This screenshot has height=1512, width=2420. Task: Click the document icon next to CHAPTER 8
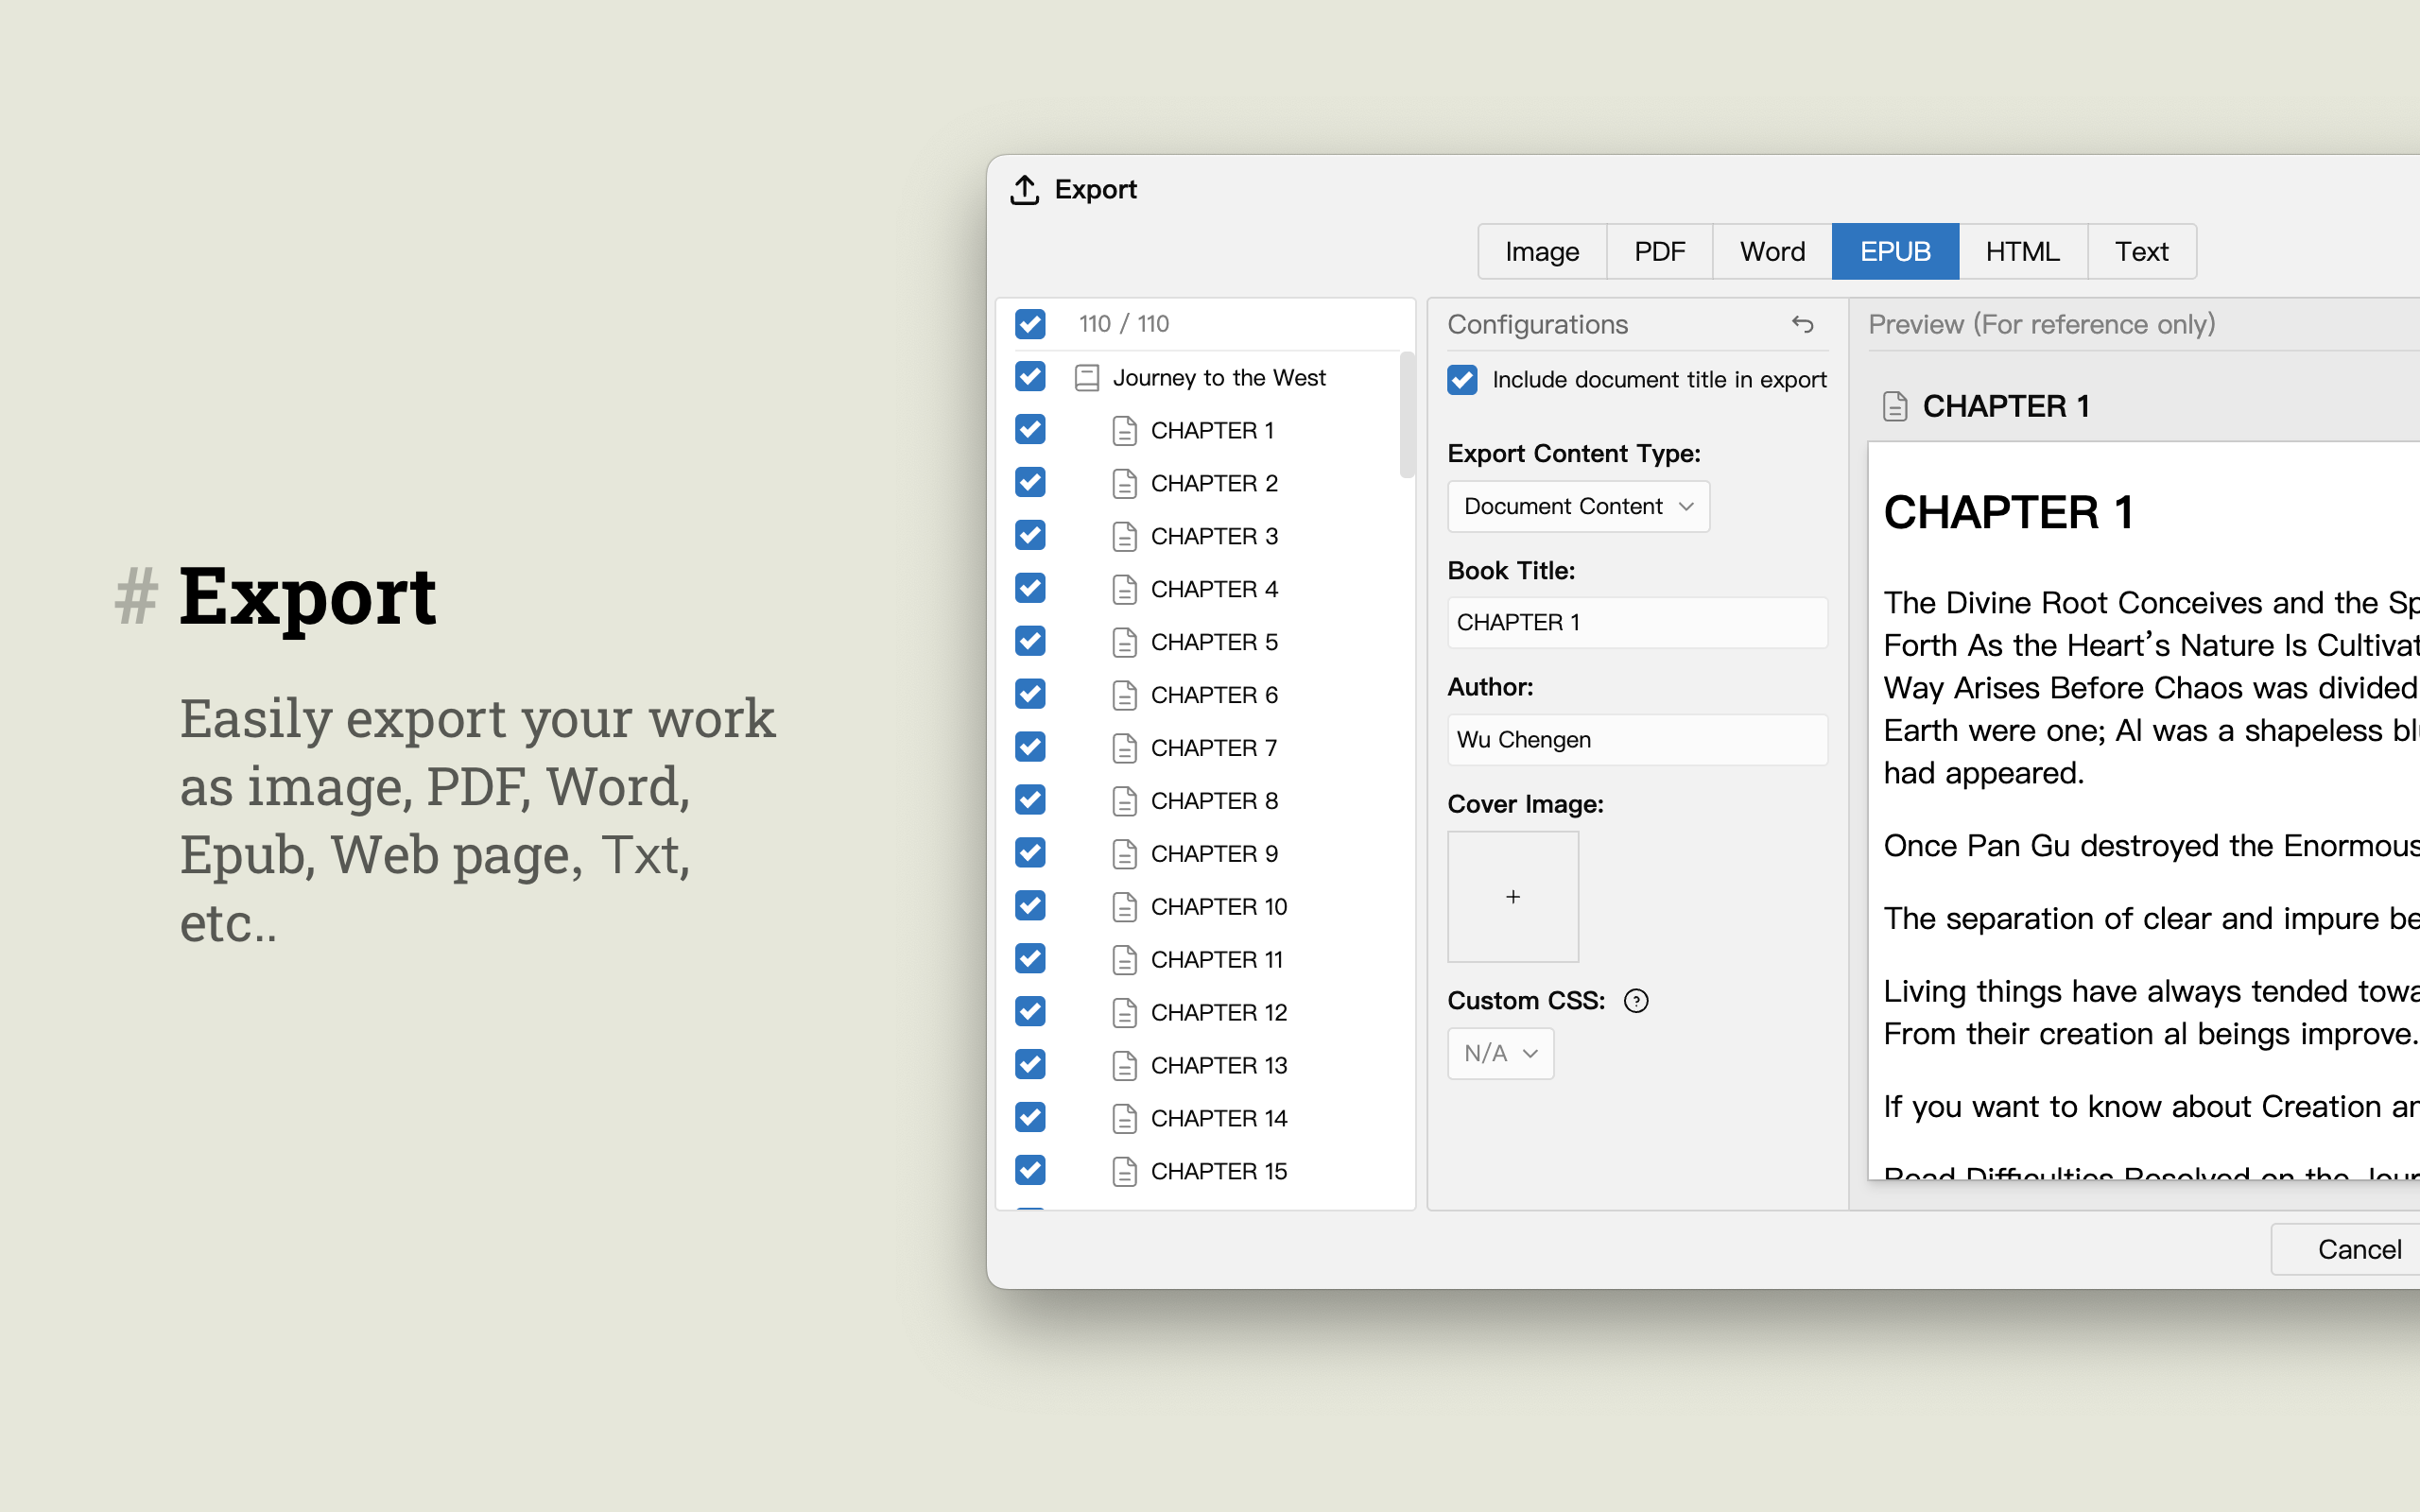click(1125, 802)
